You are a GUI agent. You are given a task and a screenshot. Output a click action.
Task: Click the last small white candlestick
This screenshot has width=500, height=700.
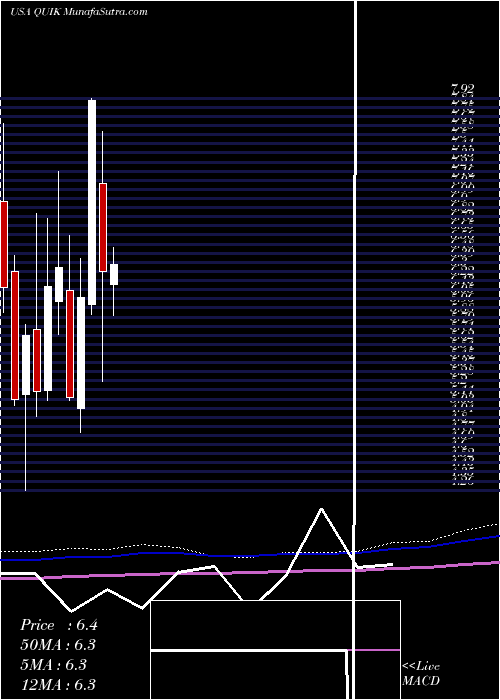[114, 274]
